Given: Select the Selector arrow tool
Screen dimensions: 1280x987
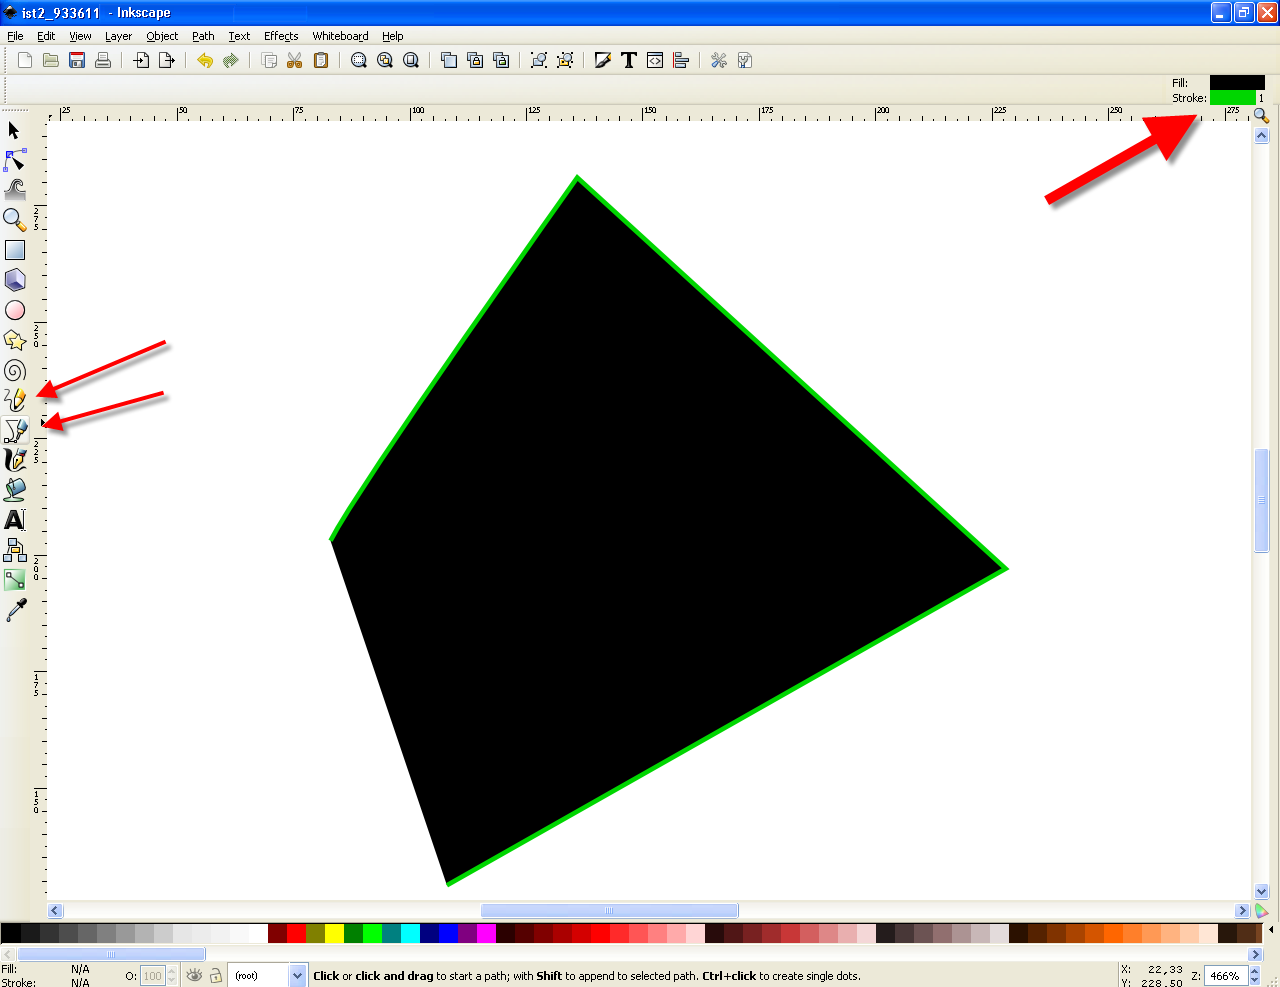Looking at the screenshot, I should click(x=14, y=130).
